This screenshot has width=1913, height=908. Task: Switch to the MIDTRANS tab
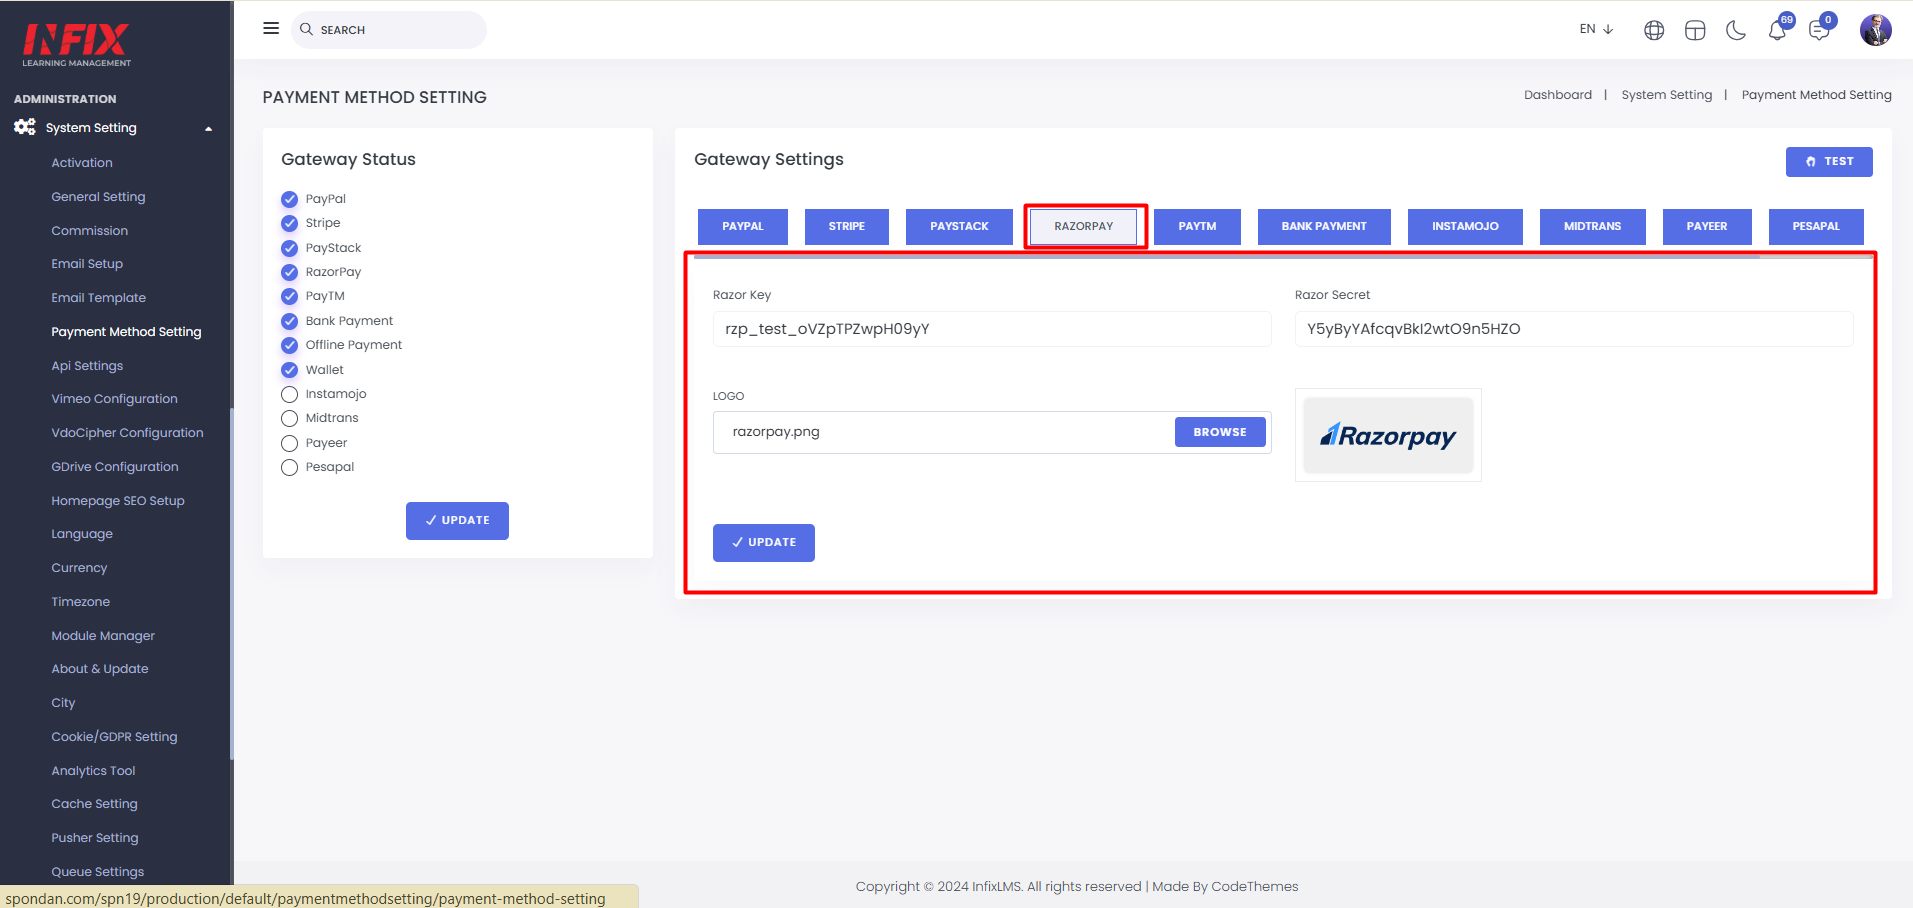coord(1592,227)
